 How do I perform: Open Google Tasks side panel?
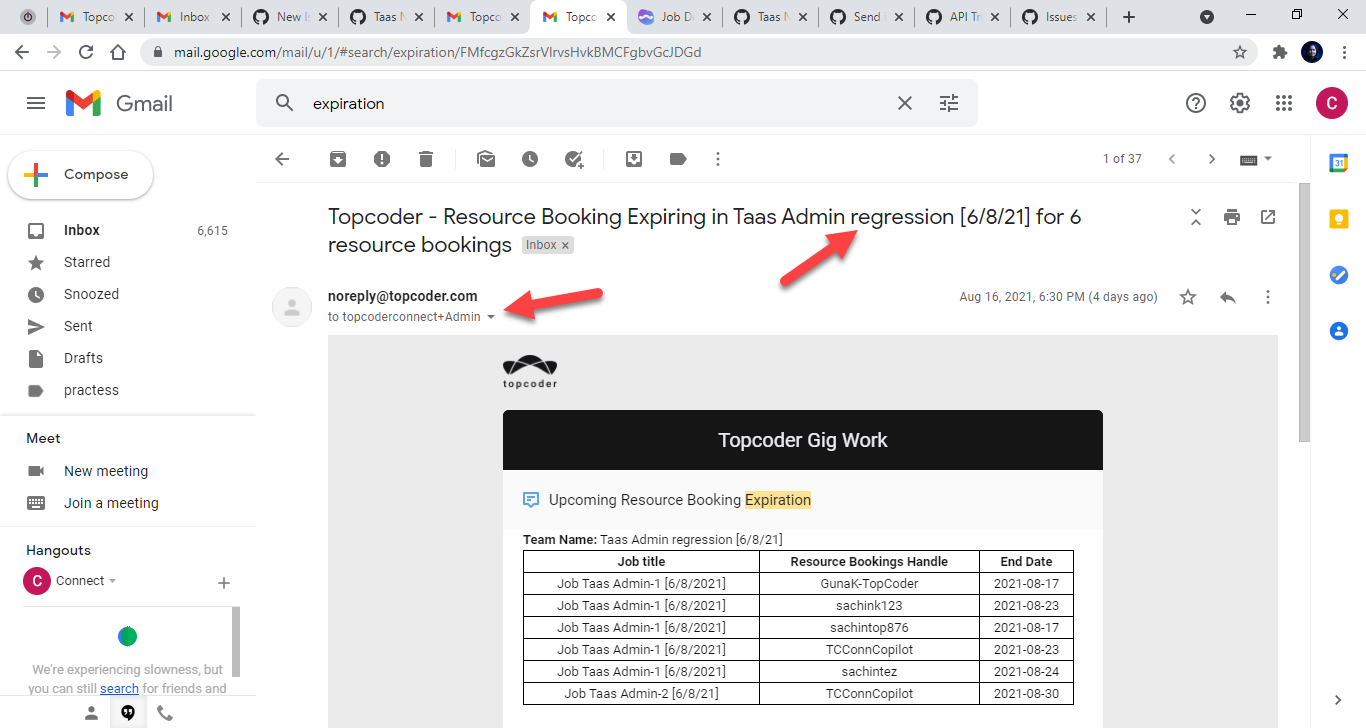tap(1339, 275)
